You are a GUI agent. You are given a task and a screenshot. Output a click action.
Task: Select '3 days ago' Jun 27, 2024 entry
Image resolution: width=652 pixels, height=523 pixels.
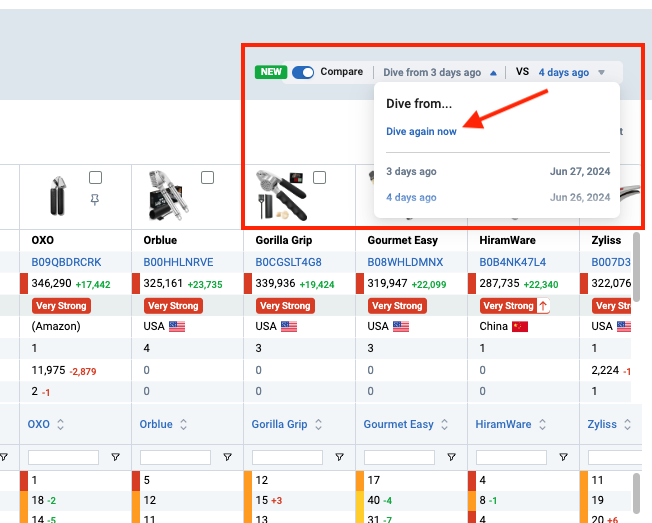(x=498, y=171)
